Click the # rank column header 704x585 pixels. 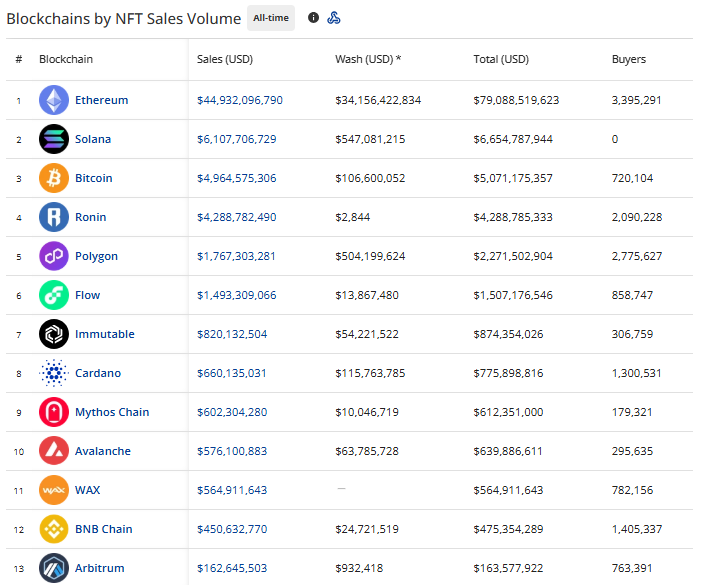coord(19,59)
